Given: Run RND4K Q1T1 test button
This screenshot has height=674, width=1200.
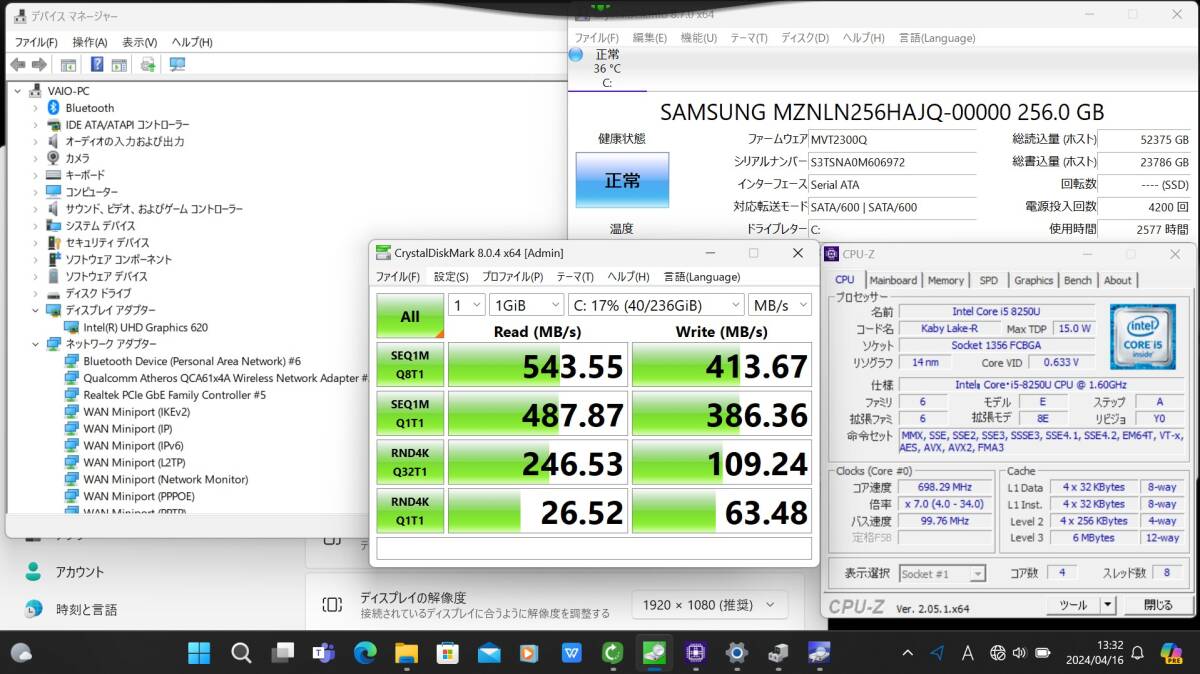Looking at the screenshot, I should [410, 510].
